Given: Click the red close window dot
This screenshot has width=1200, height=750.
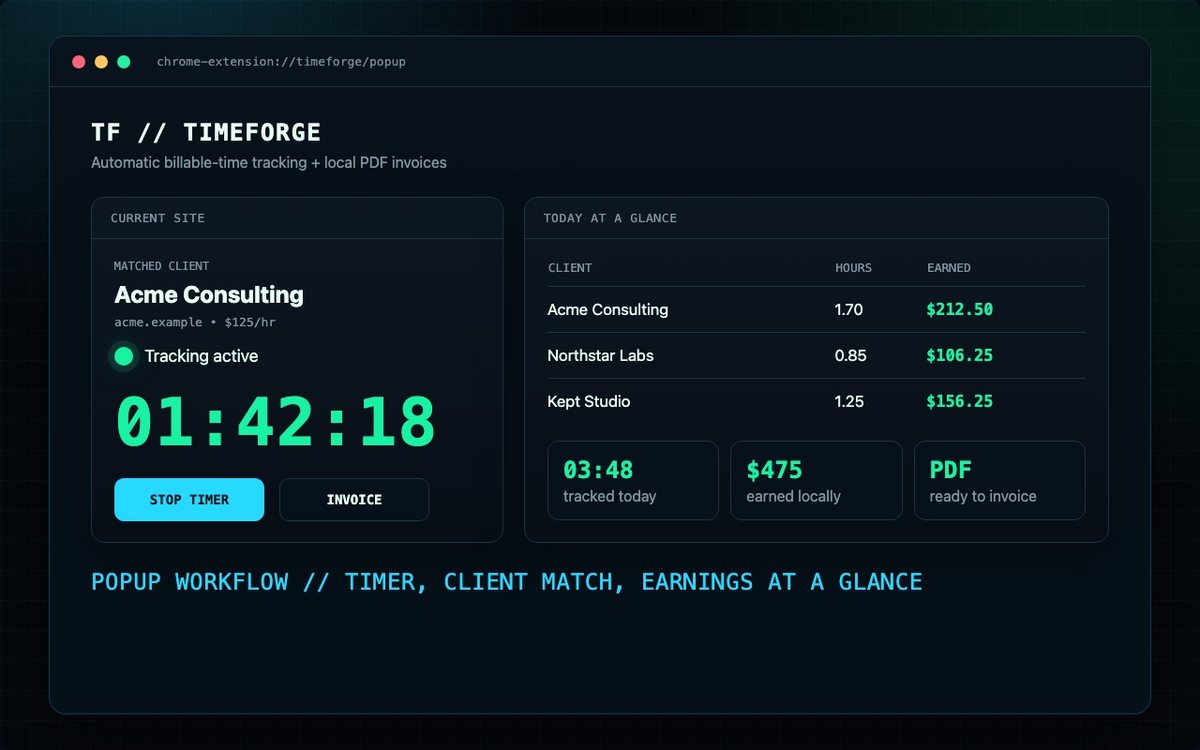Looking at the screenshot, I should point(79,62).
